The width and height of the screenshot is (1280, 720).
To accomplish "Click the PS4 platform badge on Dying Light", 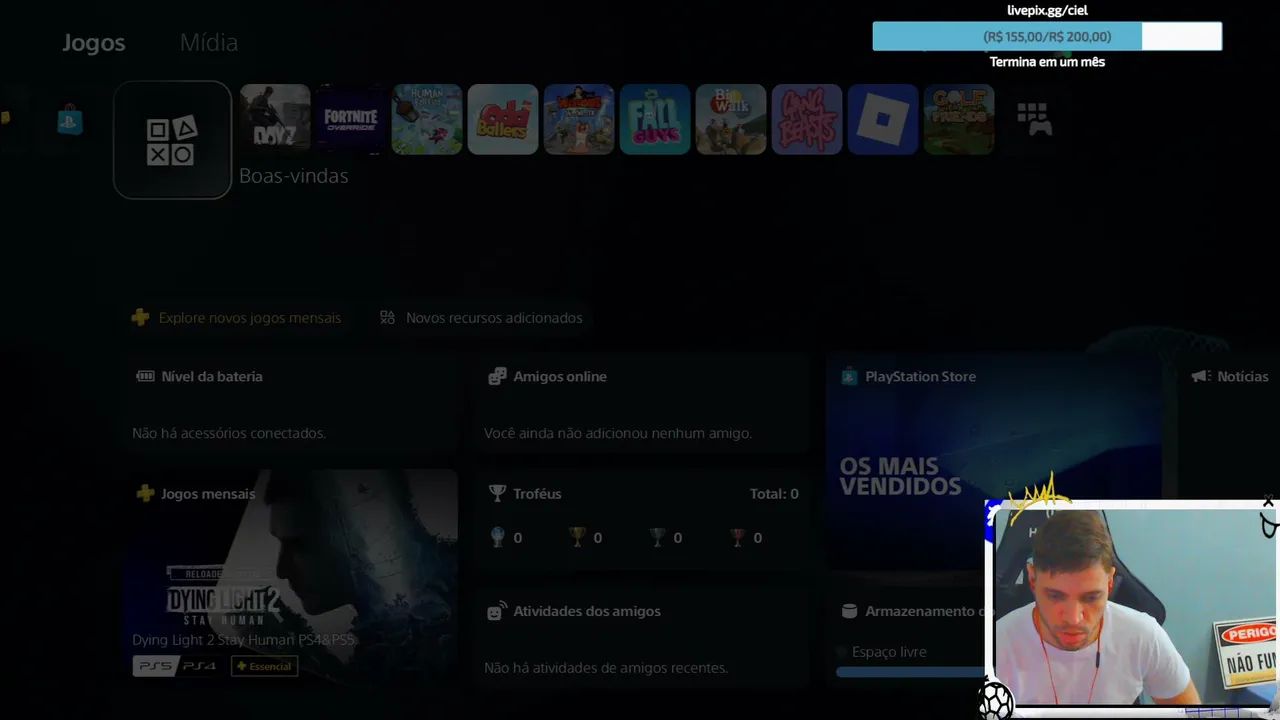I will pos(199,666).
